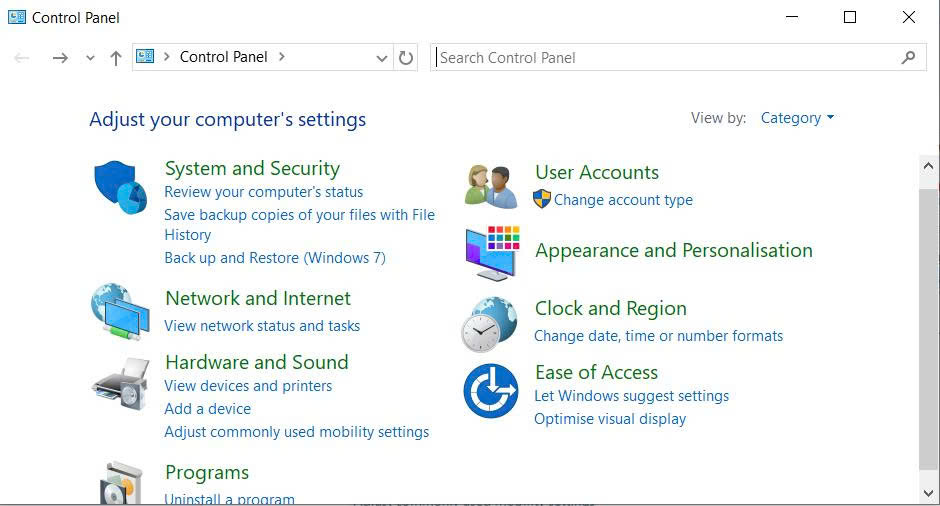Open the User Accounts people icon
The image size is (940, 506).
491,186
